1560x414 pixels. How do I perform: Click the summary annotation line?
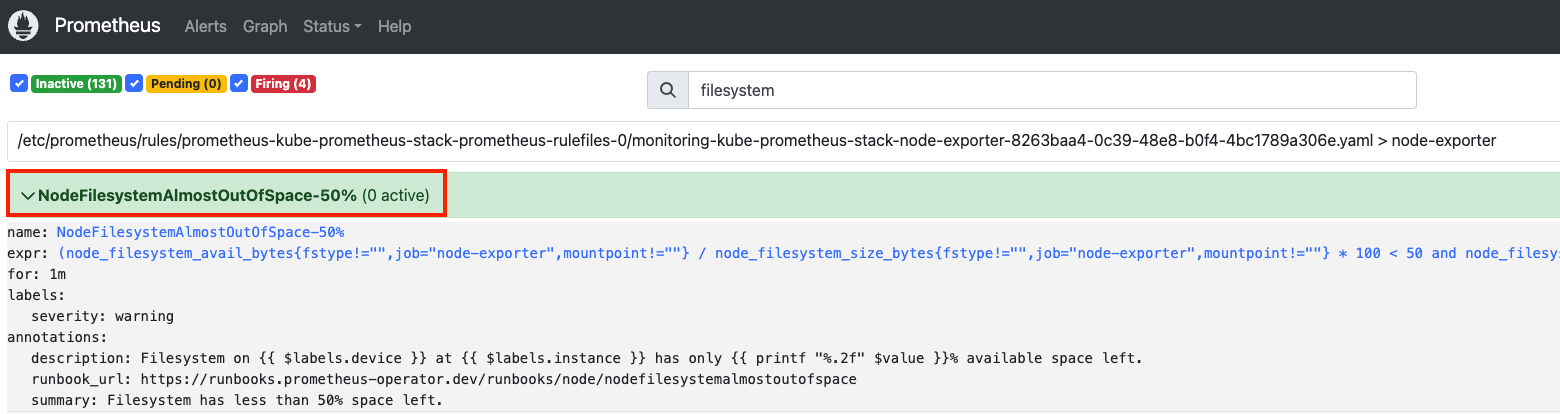(x=237, y=400)
